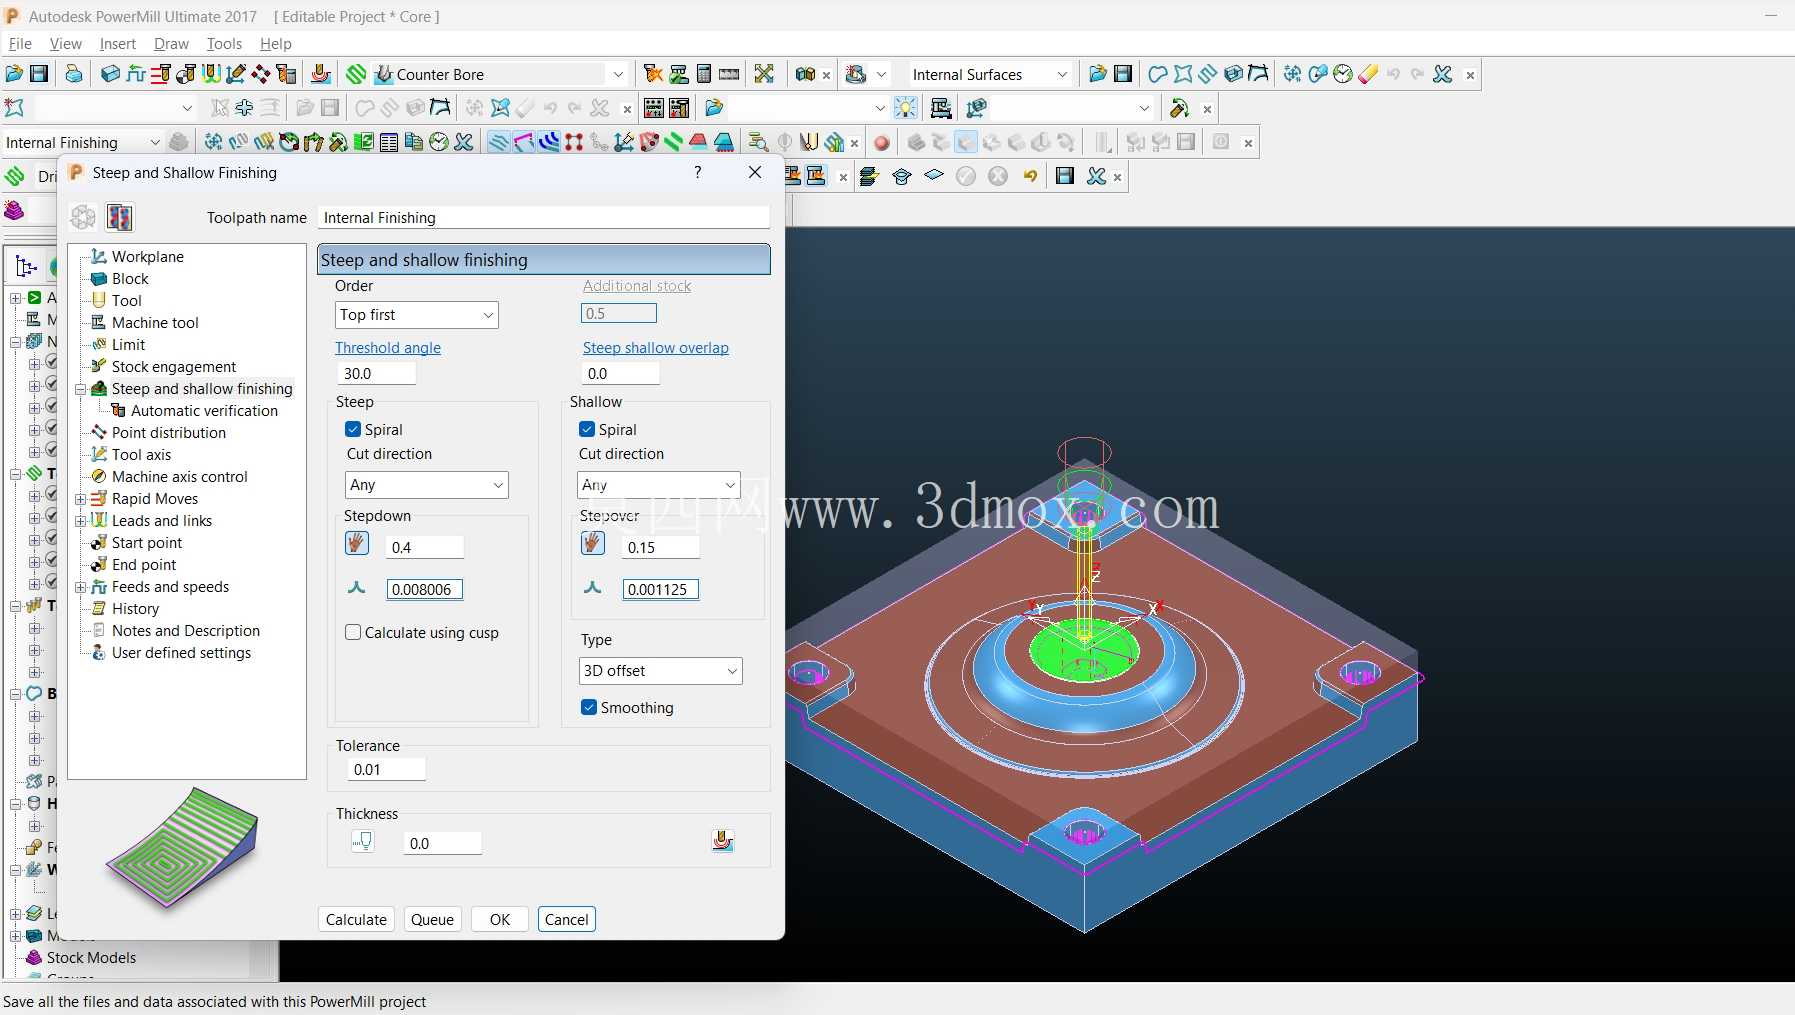The width and height of the screenshot is (1795, 1015).
Task: Click the Save Project floppy disk icon
Action: tap(39, 74)
